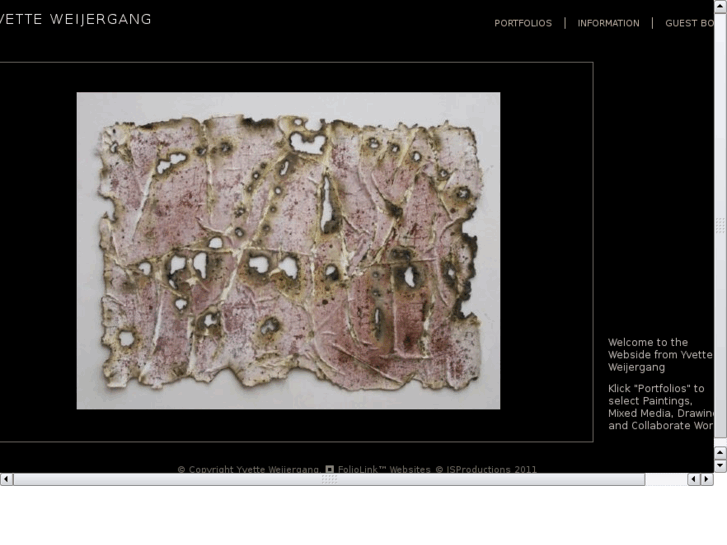Click the up arrow button in the lower pair
Viewport: 727px width, 545px height.
pos(720,452)
